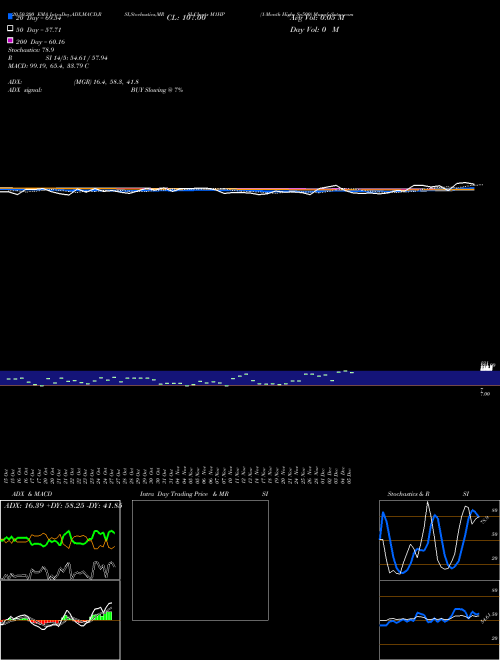The width and height of the screenshot is (500, 660).
Task: Click the MACD histogram chart with red and green bars
Action: [x=60, y=620]
